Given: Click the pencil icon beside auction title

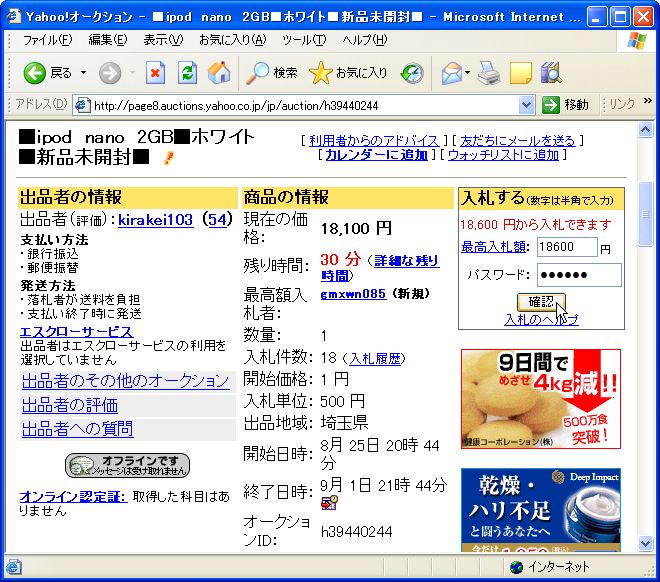Looking at the screenshot, I should 168,158.
